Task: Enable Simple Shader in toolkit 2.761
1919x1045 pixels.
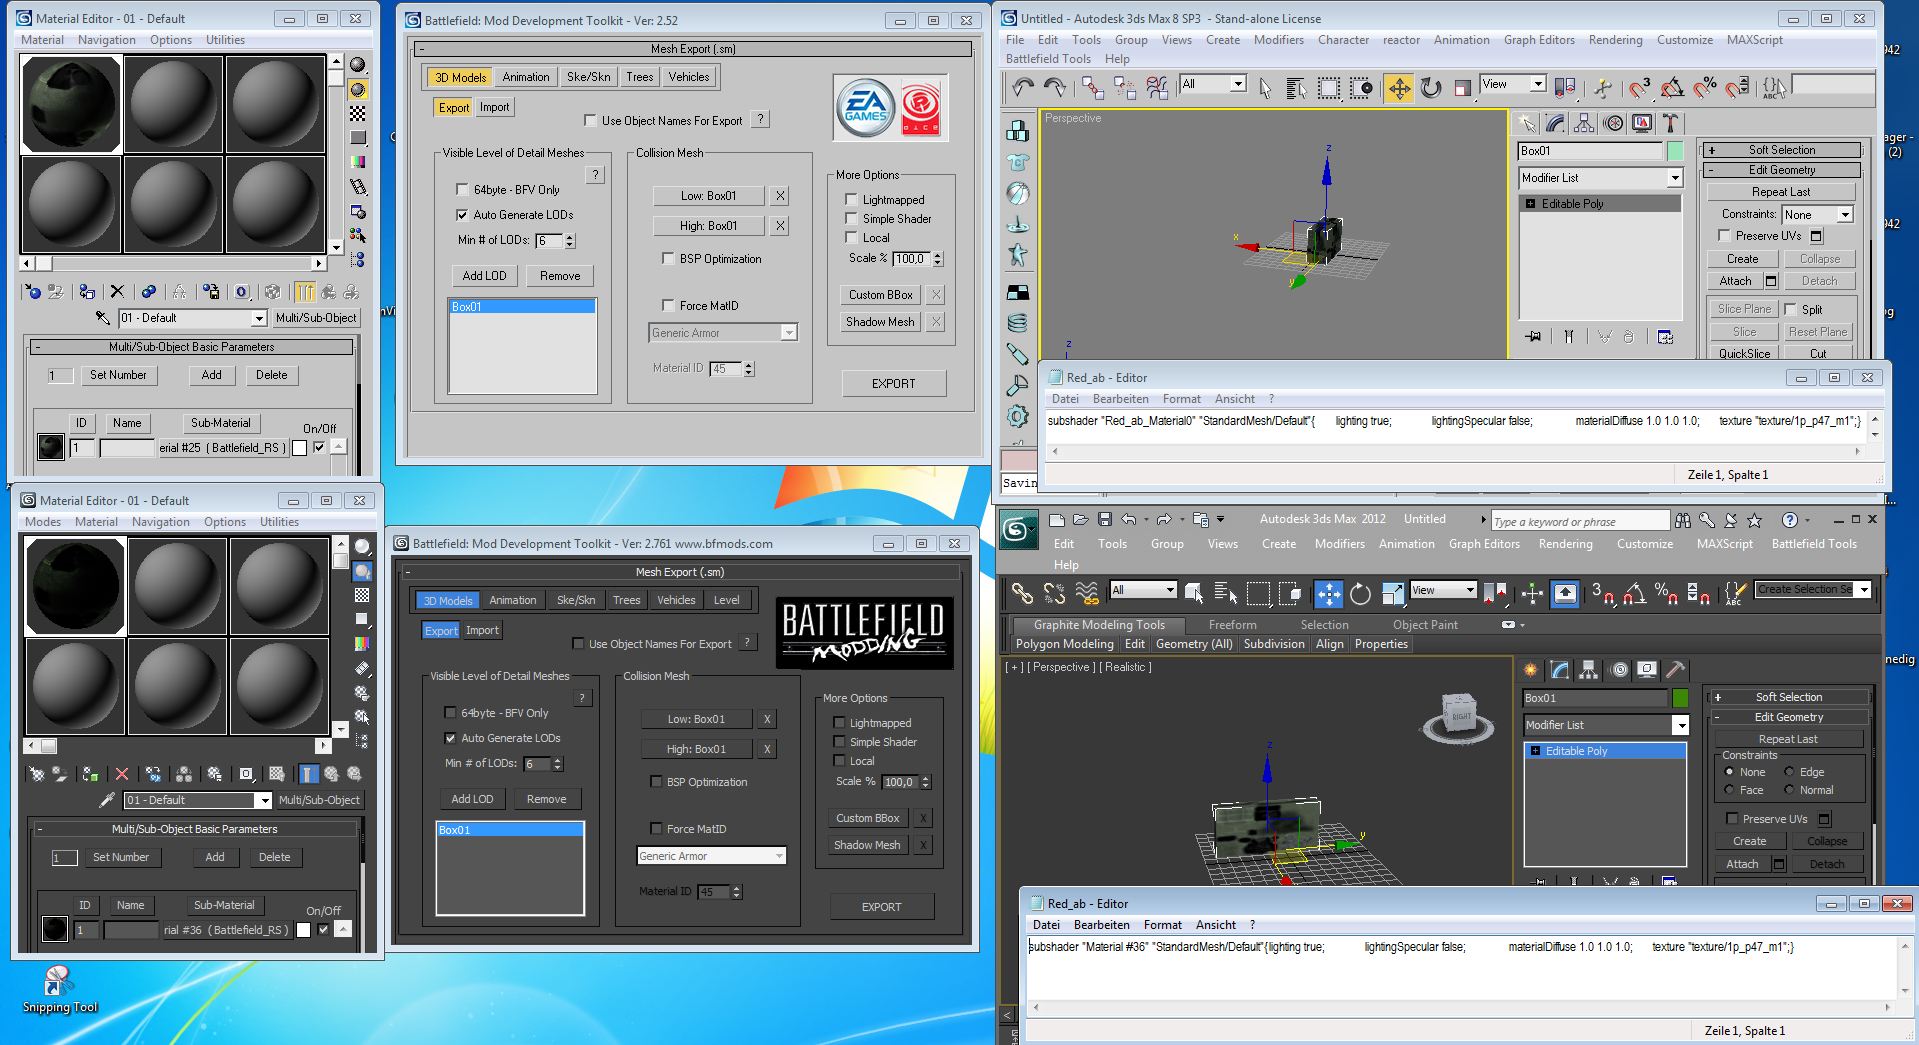Action: 839,741
